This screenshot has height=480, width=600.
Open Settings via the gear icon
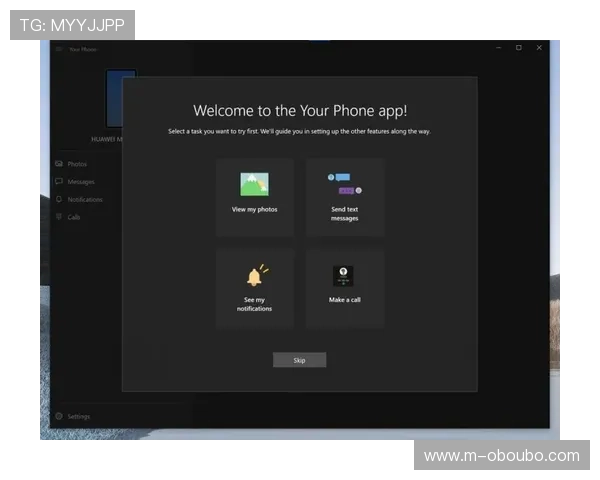pyautogui.click(x=59, y=416)
